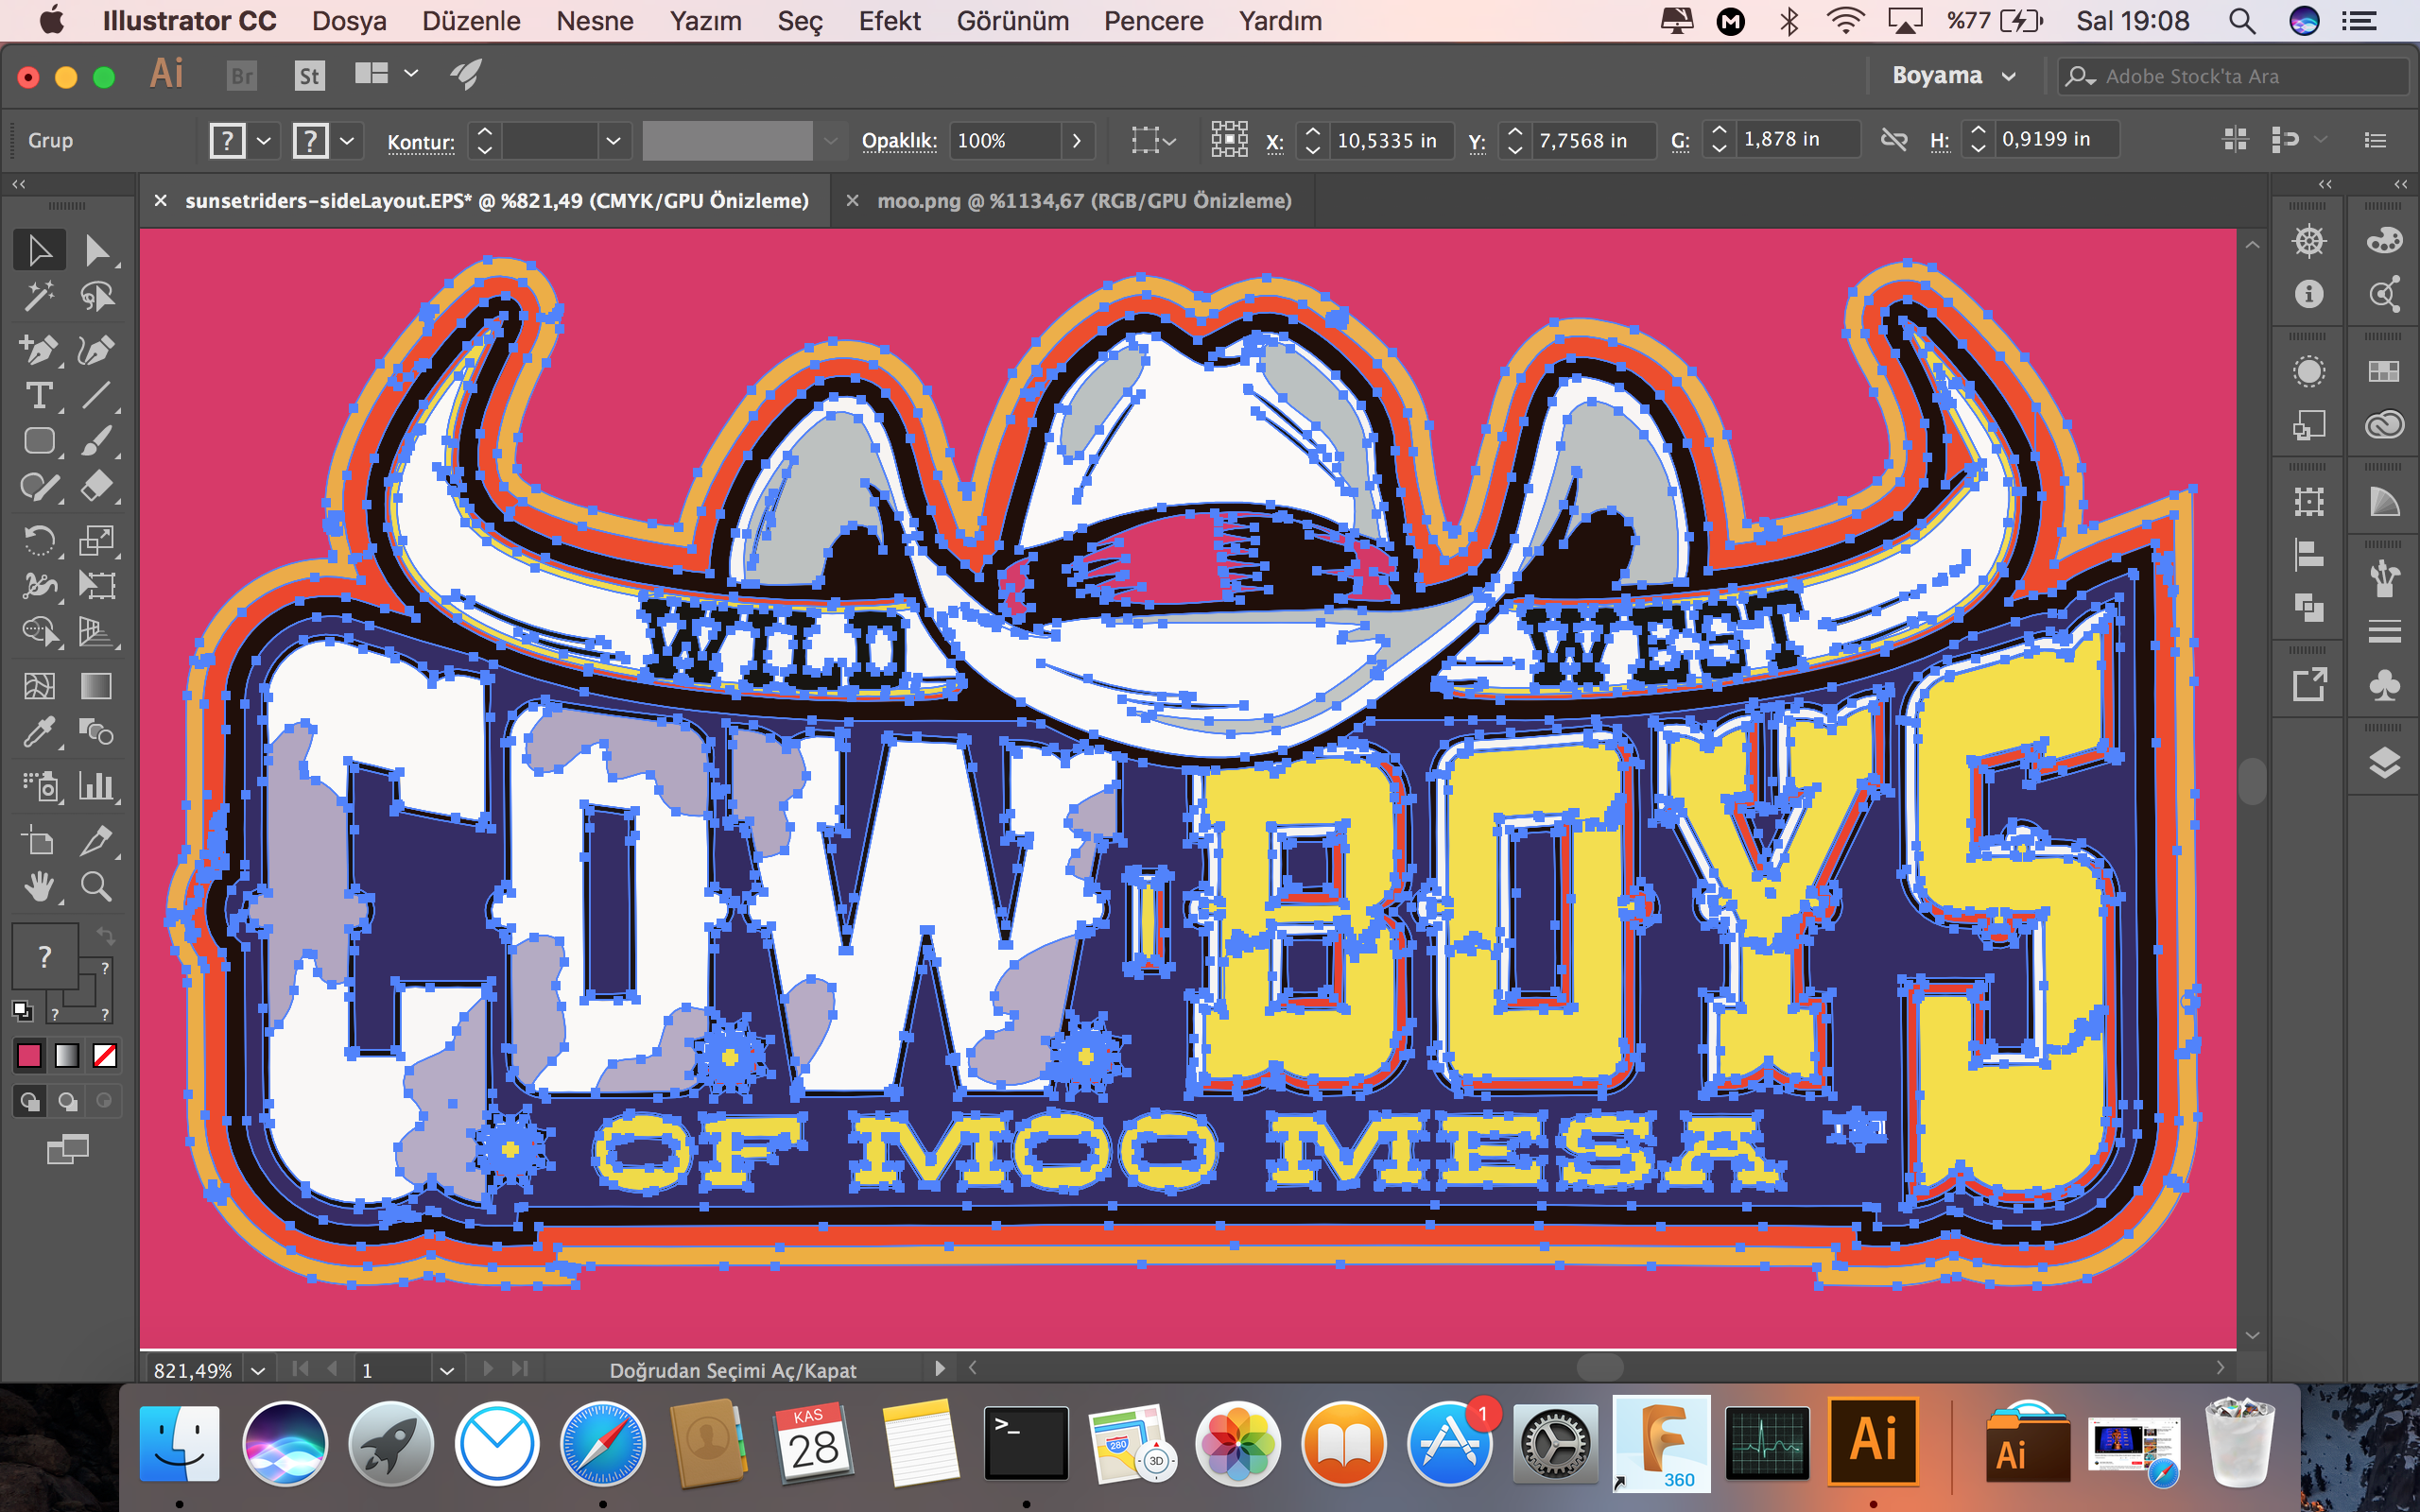Open the Nesne menu

coord(595,21)
